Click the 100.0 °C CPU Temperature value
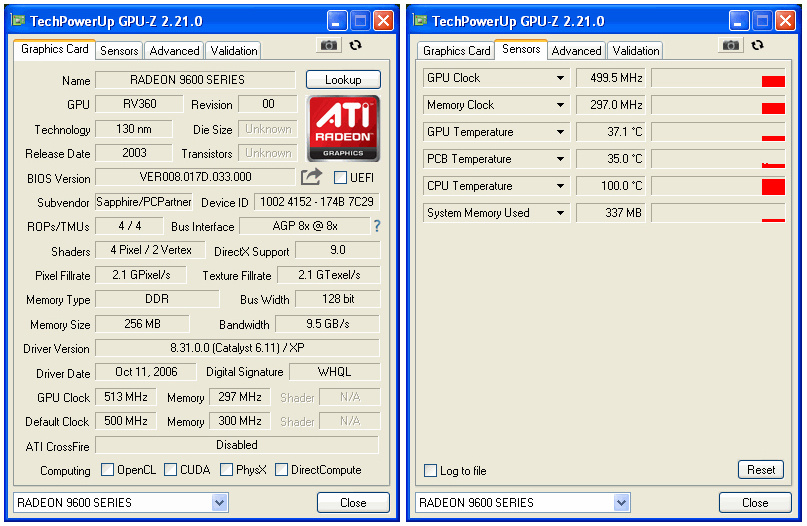This screenshot has width=807, height=526. click(x=611, y=186)
